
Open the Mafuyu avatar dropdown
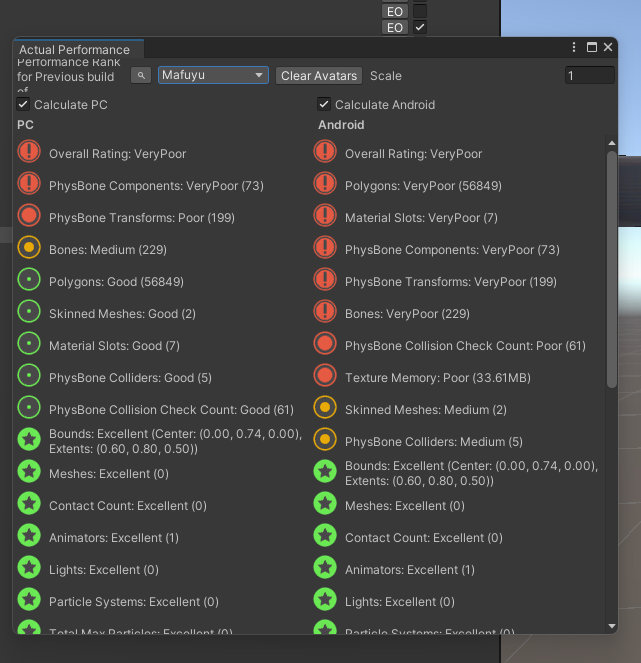pyautogui.click(x=213, y=75)
